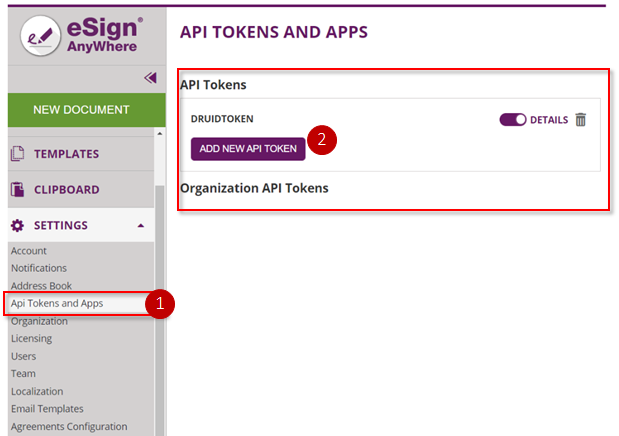
Task: Delete DRUIDTOKEN with trash icon
Action: [580, 119]
